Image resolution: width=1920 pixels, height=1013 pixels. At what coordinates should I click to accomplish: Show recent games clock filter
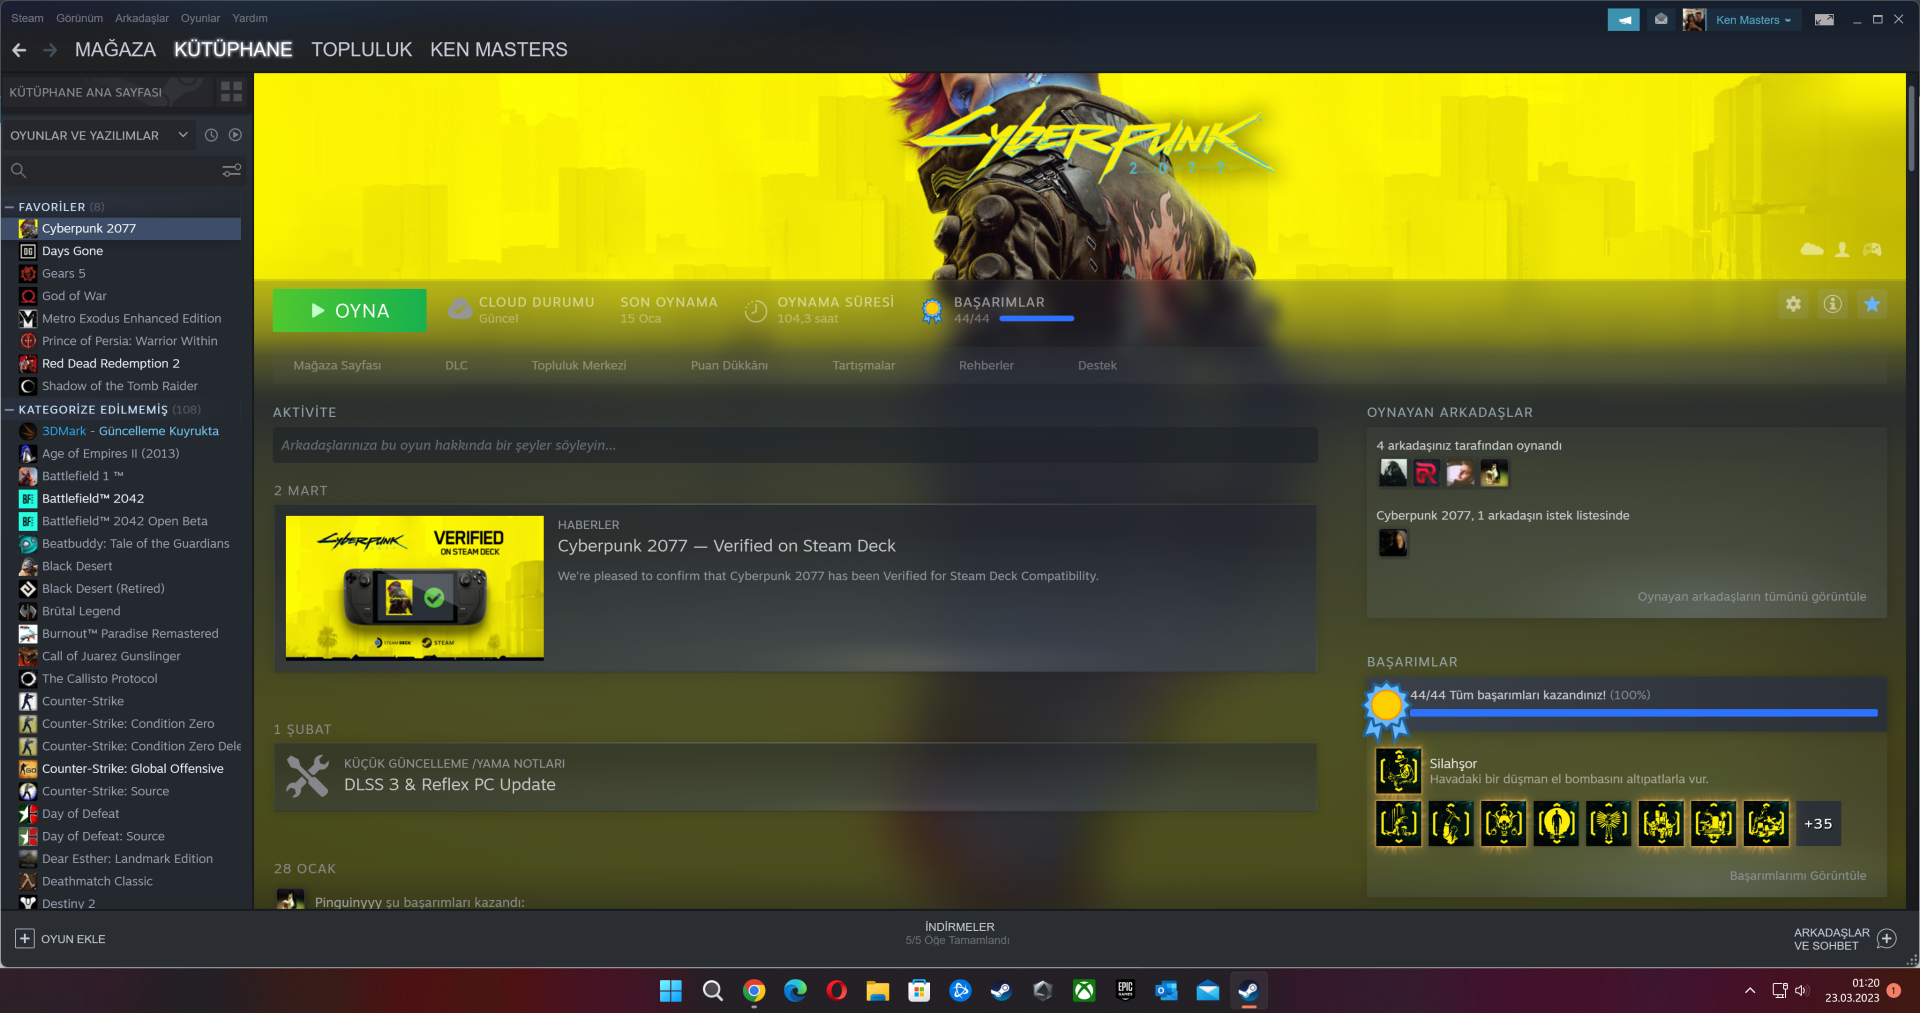tap(211, 135)
